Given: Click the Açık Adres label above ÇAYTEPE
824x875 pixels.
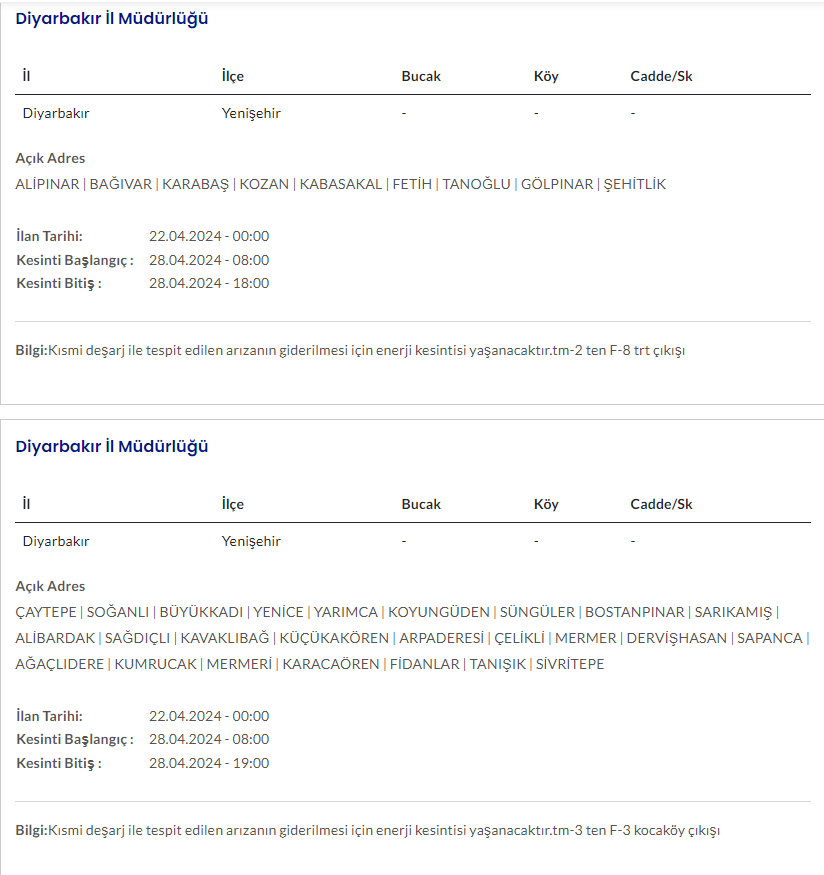Looking at the screenshot, I should [x=51, y=586].
